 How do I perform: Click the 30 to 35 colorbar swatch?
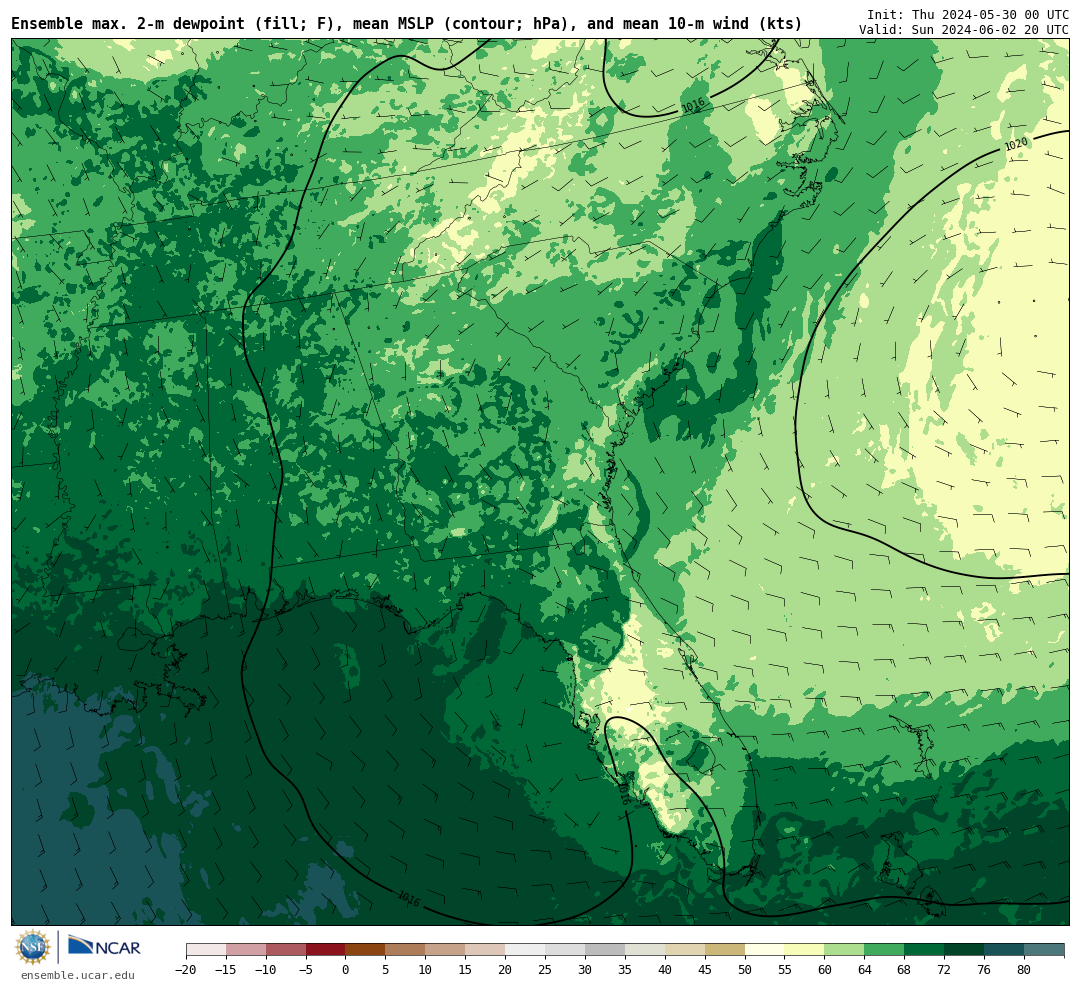(605, 950)
